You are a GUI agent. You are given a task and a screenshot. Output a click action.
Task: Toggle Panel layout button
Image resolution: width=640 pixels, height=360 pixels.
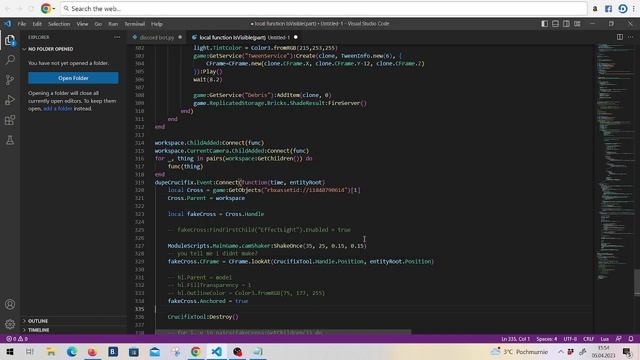click(x=556, y=24)
